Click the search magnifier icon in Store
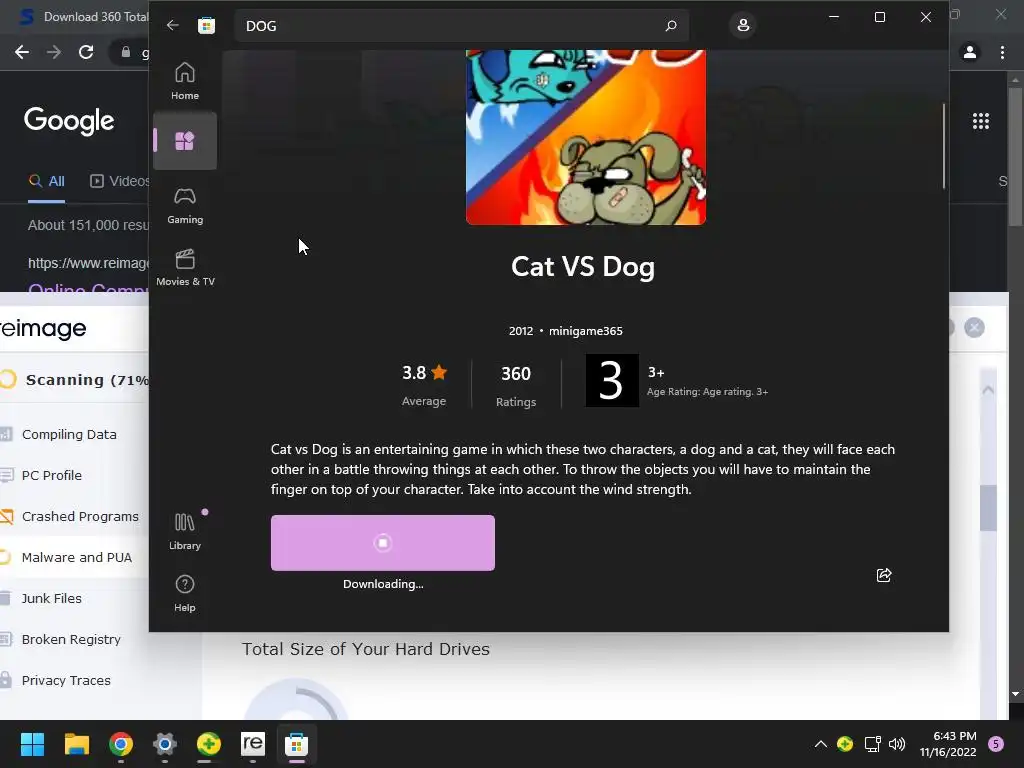 click(671, 26)
